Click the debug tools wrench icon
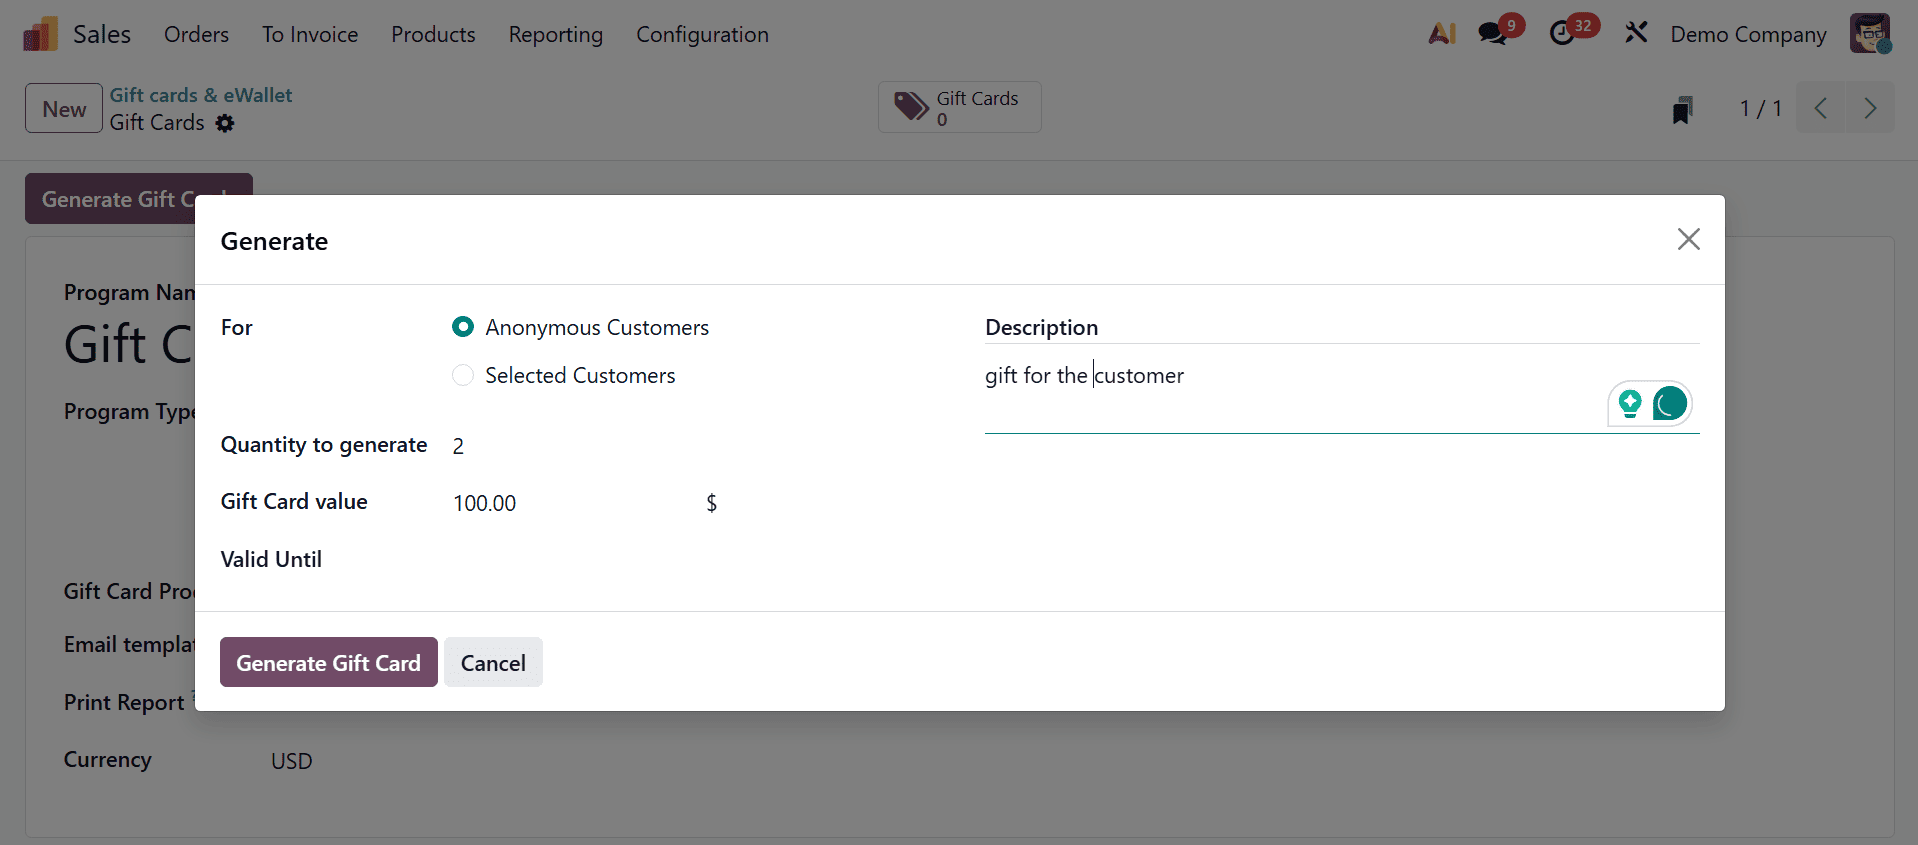Viewport: 1918px width, 845px height. 1636,34
